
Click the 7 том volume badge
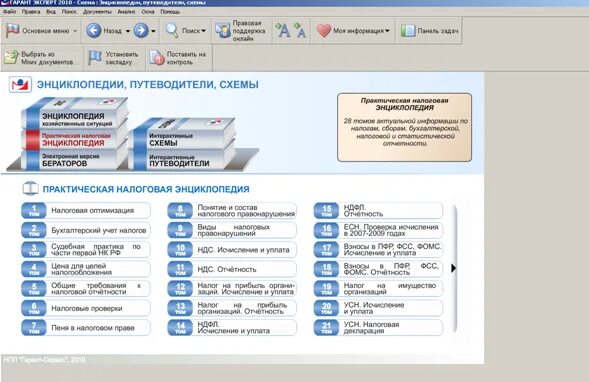tap(34, 328)
